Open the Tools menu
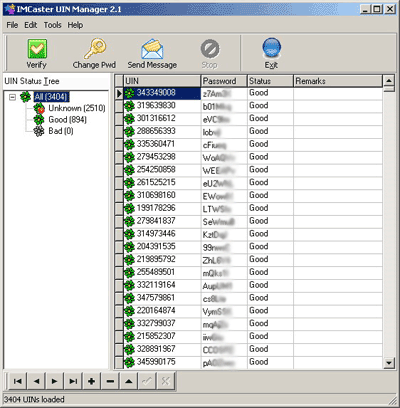 (52, 25)
